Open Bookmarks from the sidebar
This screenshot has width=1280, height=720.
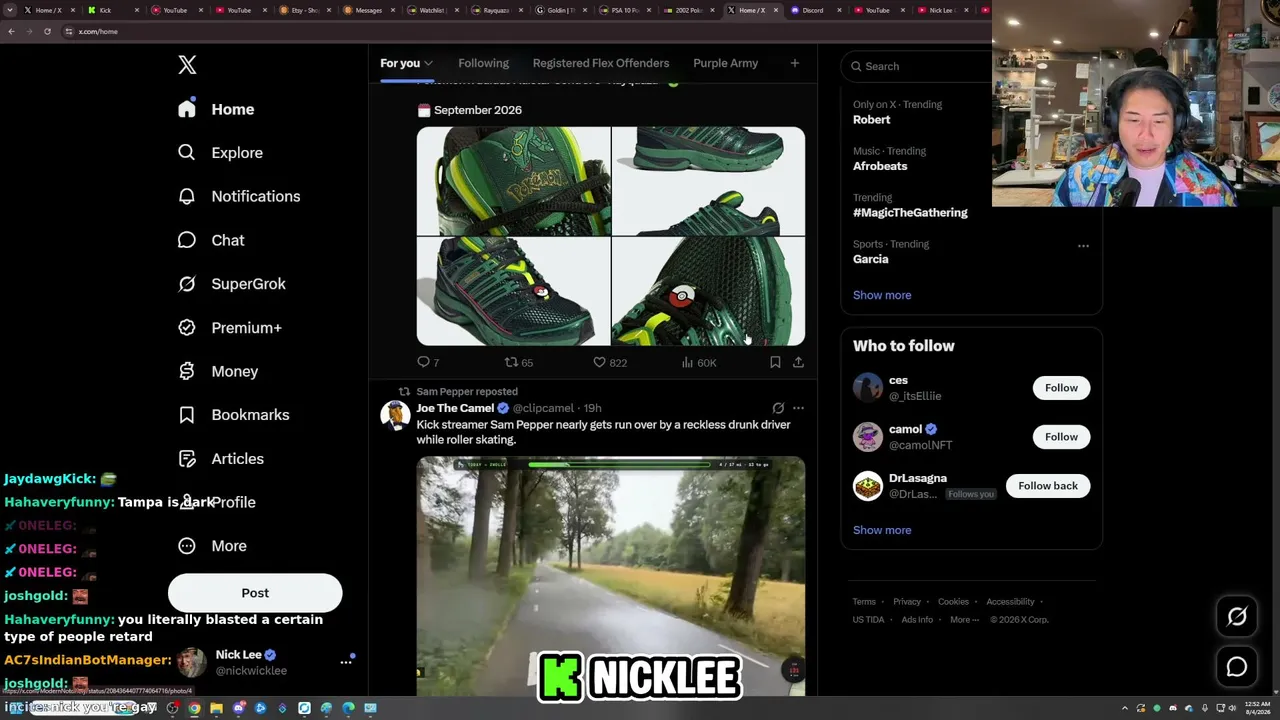click(234, 415)
